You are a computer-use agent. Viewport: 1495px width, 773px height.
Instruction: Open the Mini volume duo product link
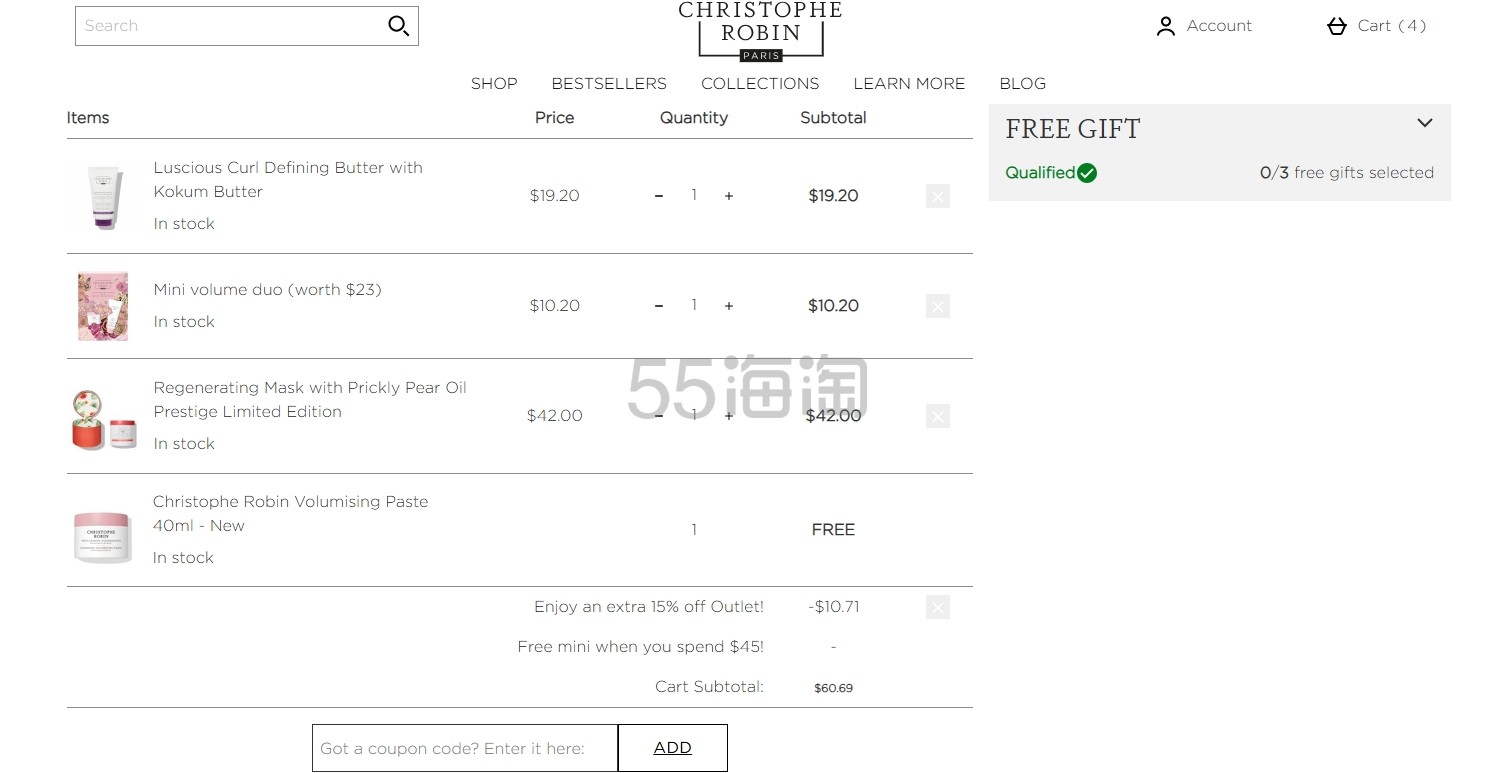pyautogui.click(x=267, y=290)
